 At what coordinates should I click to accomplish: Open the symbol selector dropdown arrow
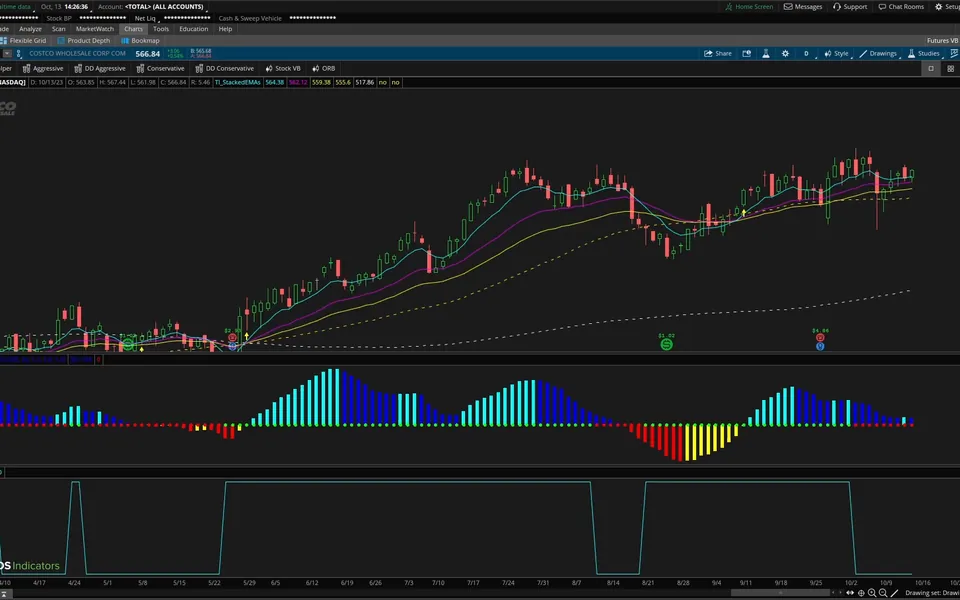pyautogui.click(x=7, y=54)
